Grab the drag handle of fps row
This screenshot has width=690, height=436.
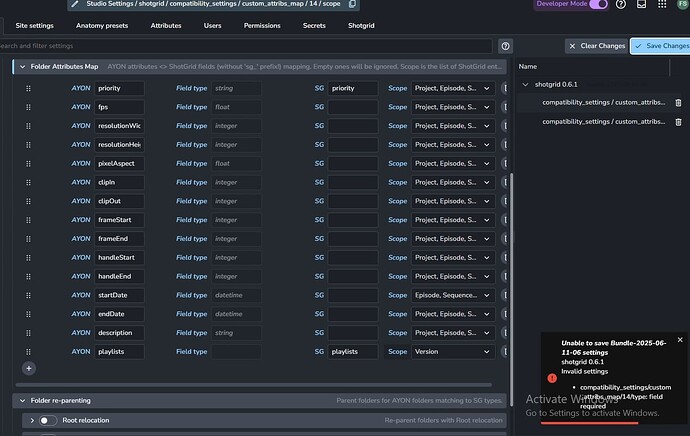coord(28,107)
